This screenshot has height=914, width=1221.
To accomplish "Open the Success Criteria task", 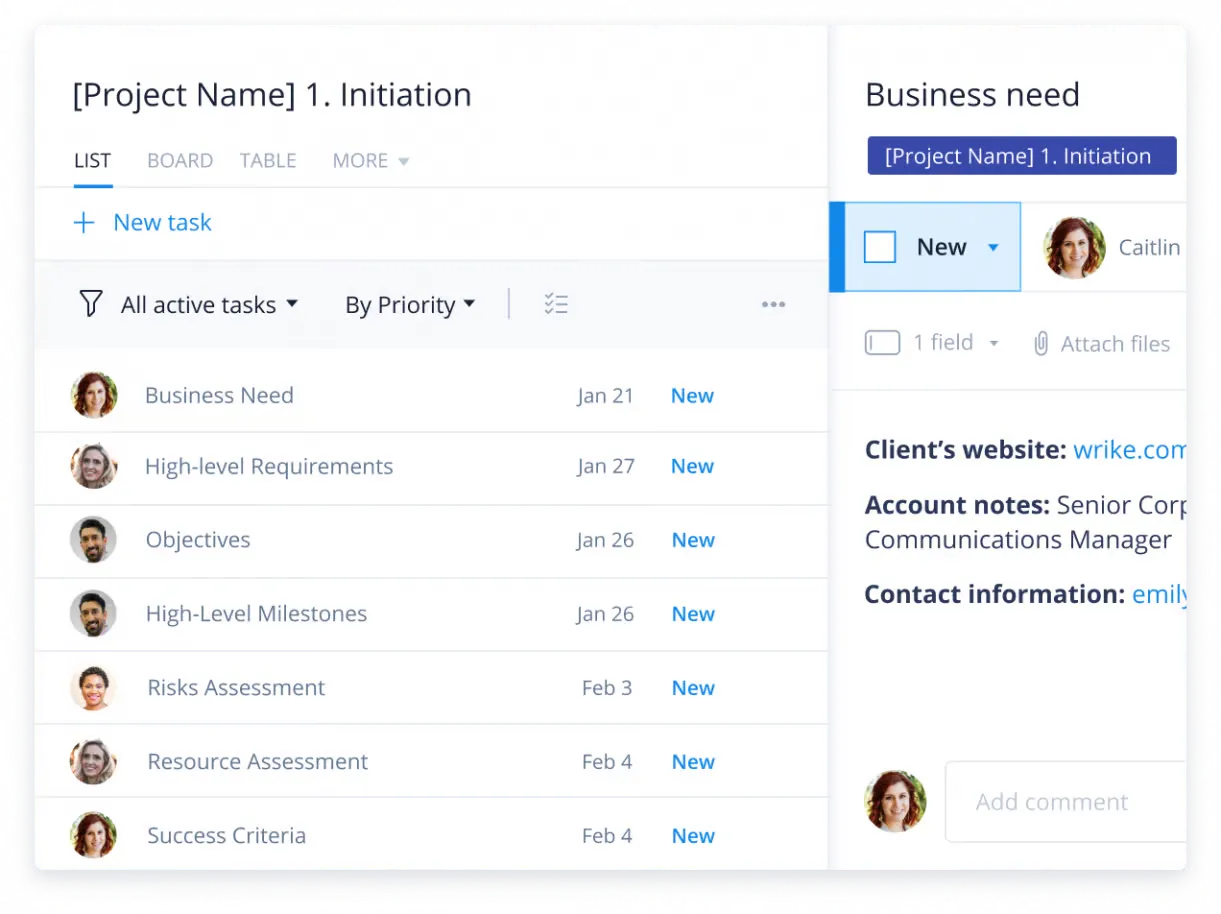I will coord(227,835).
